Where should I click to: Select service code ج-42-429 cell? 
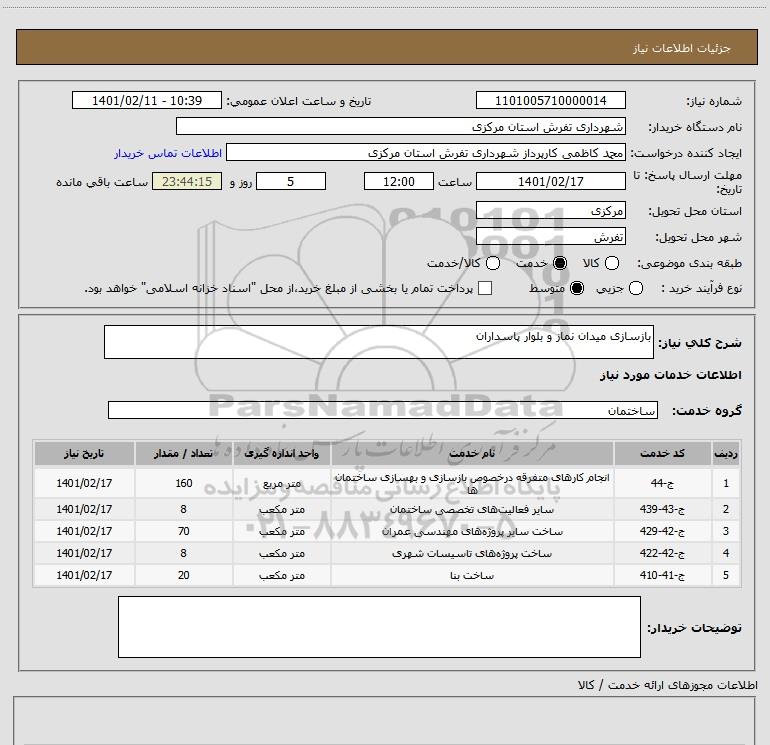(x=662, y=531)
